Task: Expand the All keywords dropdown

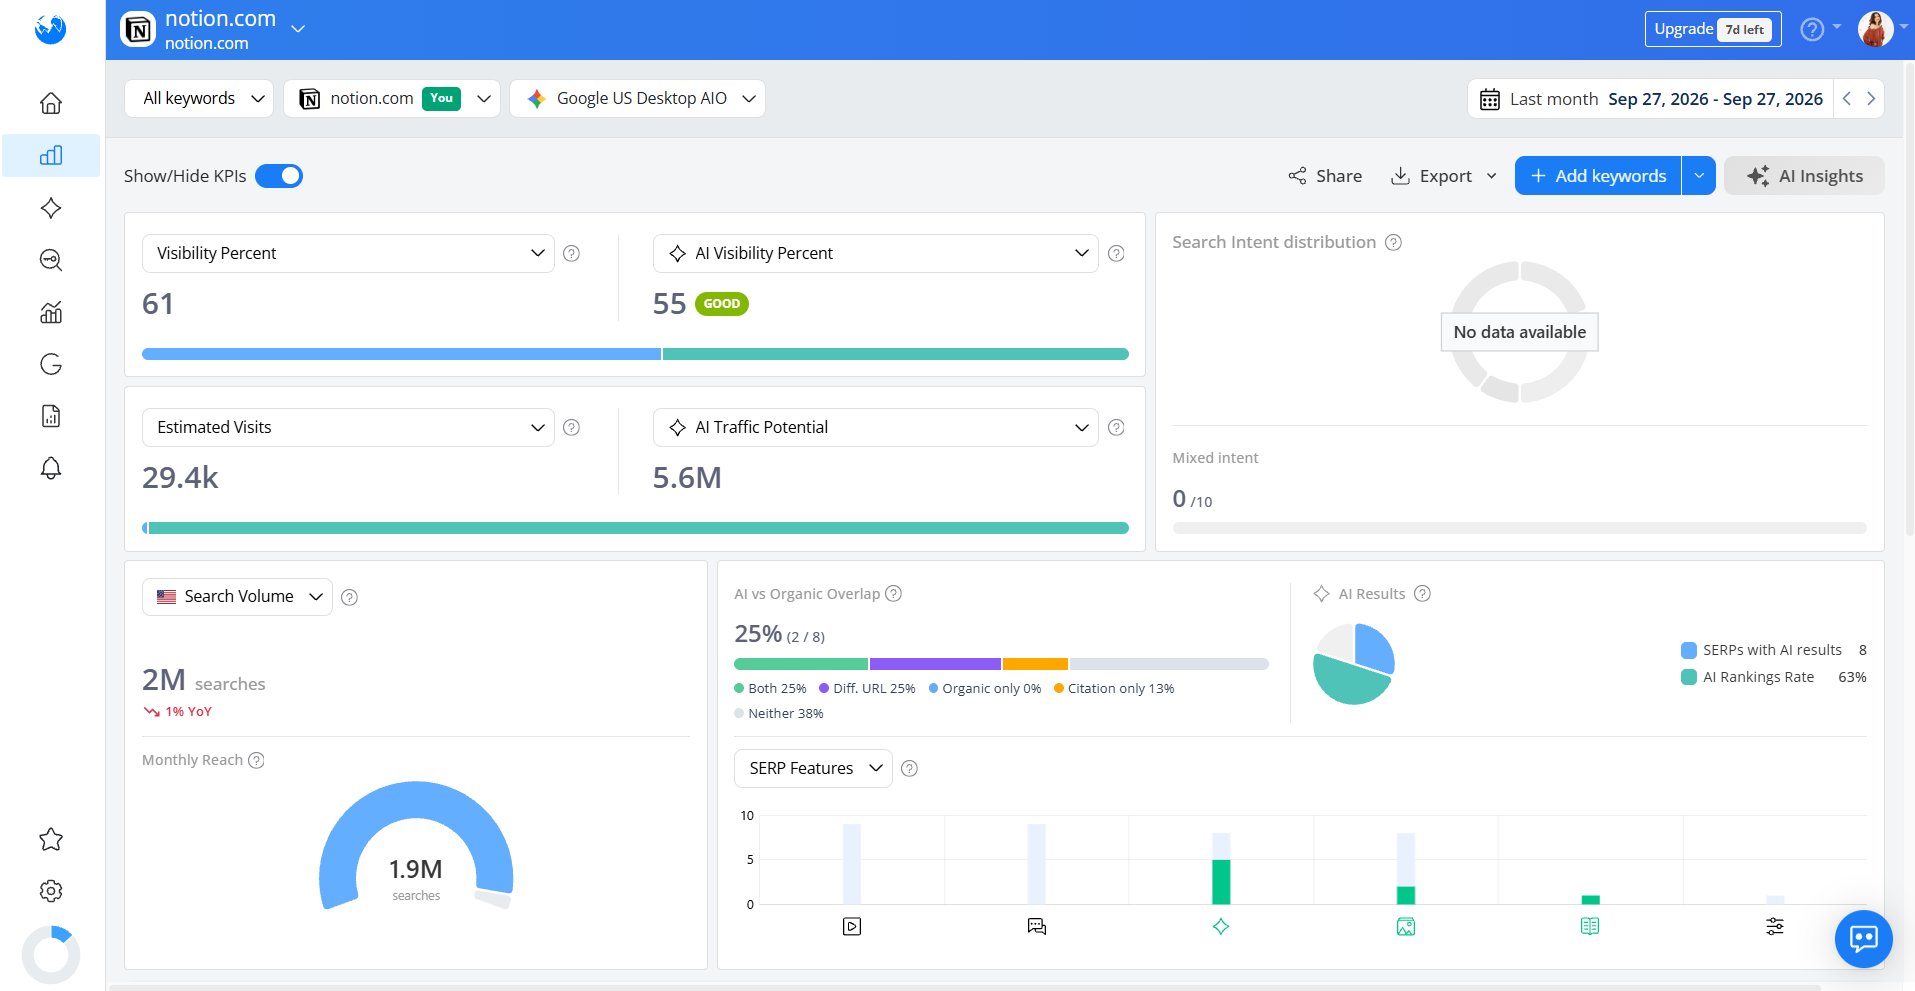Action: (199, 98)
